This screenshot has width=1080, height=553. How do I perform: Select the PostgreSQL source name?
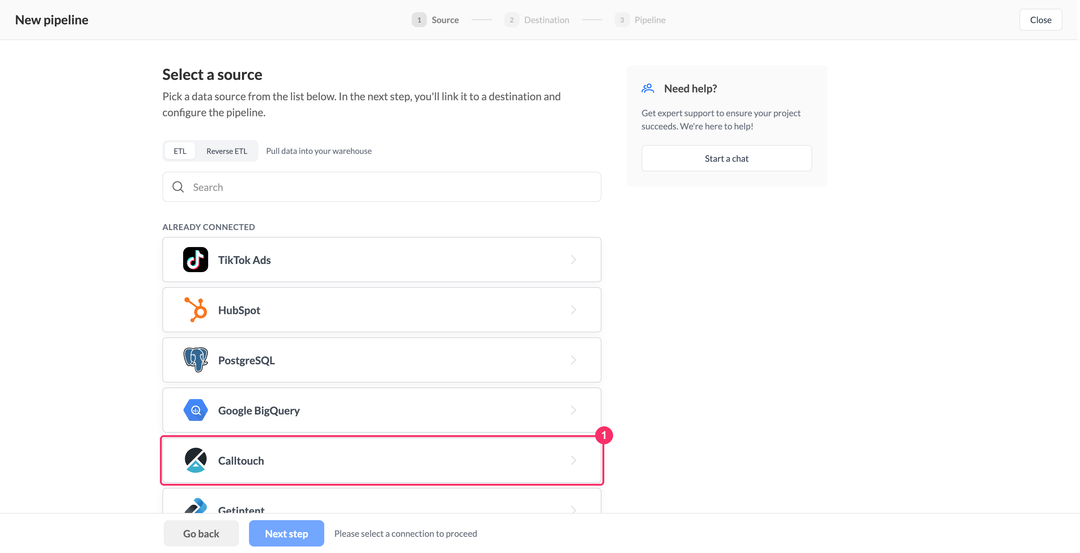point(247,361)
